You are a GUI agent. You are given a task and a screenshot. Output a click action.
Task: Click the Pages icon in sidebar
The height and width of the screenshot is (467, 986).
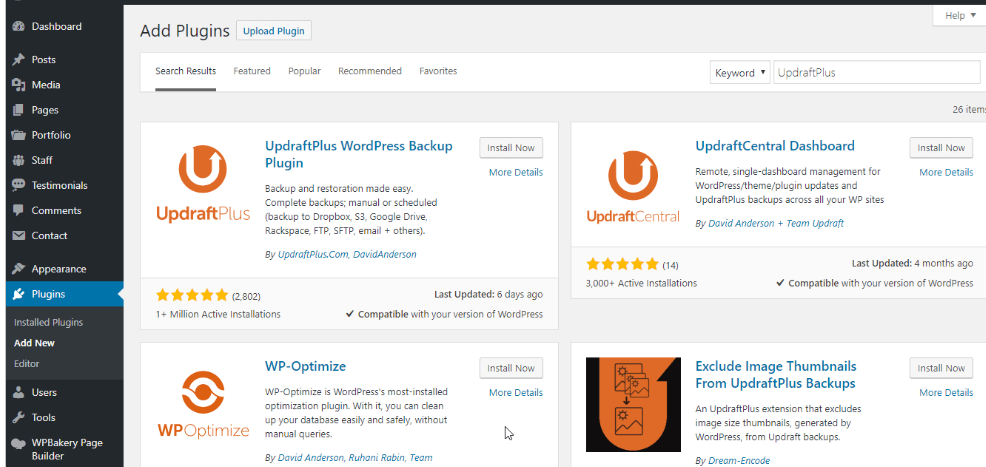[19, 110]
